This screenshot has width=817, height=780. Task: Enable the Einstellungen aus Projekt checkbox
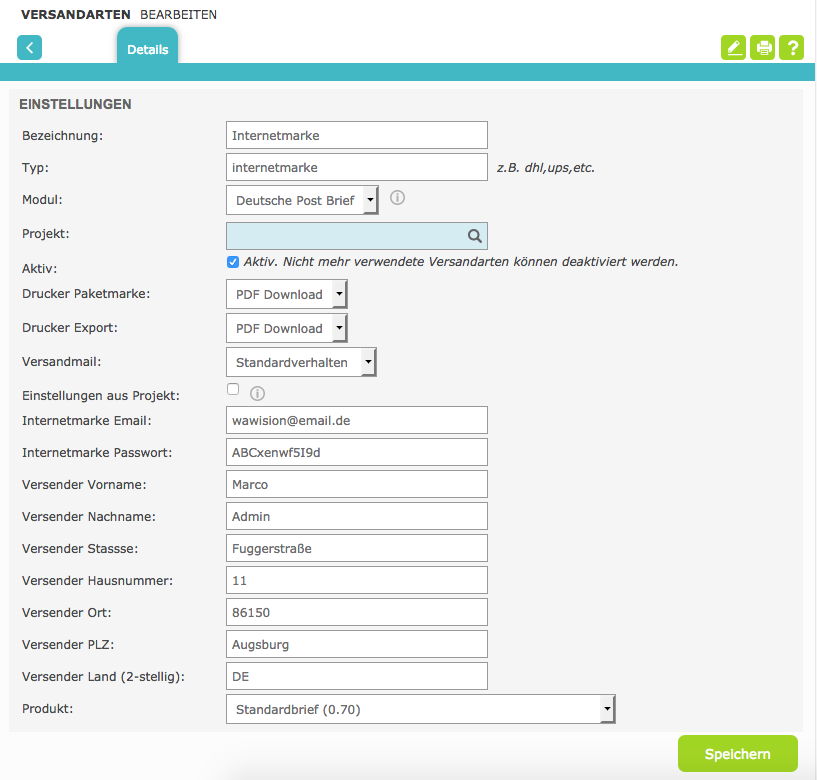click(233, 389)
